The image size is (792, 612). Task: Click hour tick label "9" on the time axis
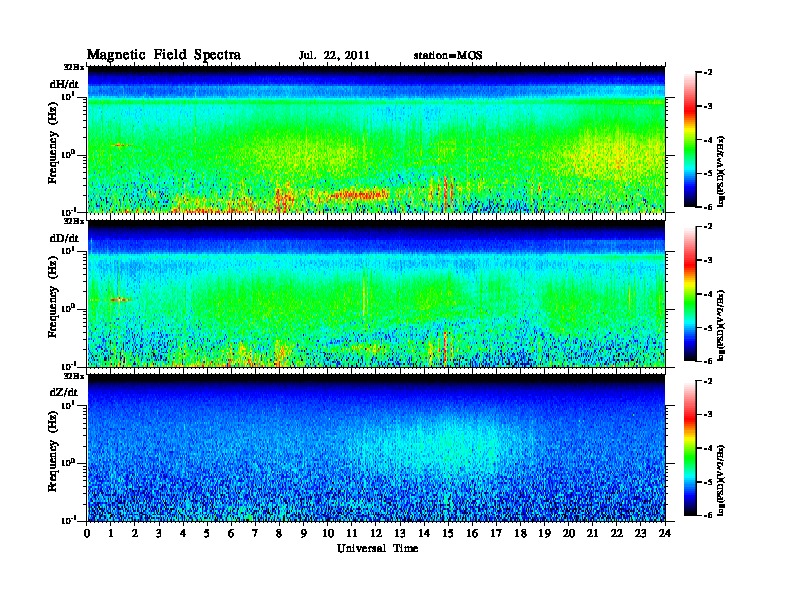(304, 533)
